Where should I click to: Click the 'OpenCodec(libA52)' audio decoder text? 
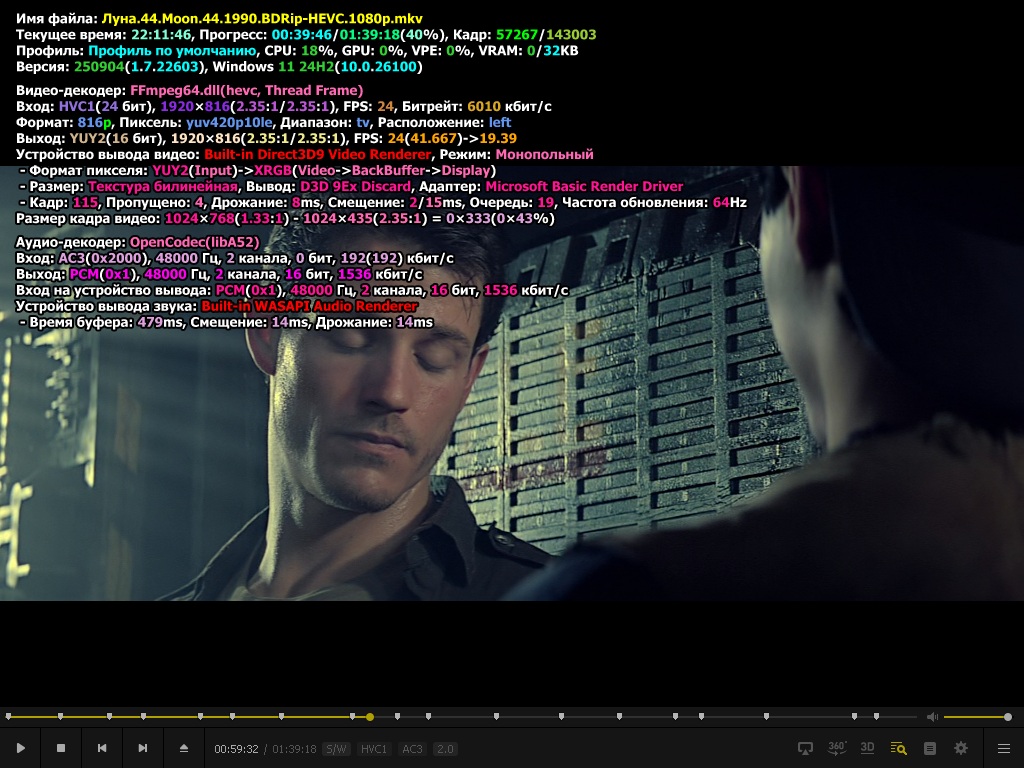pos(195,242)
